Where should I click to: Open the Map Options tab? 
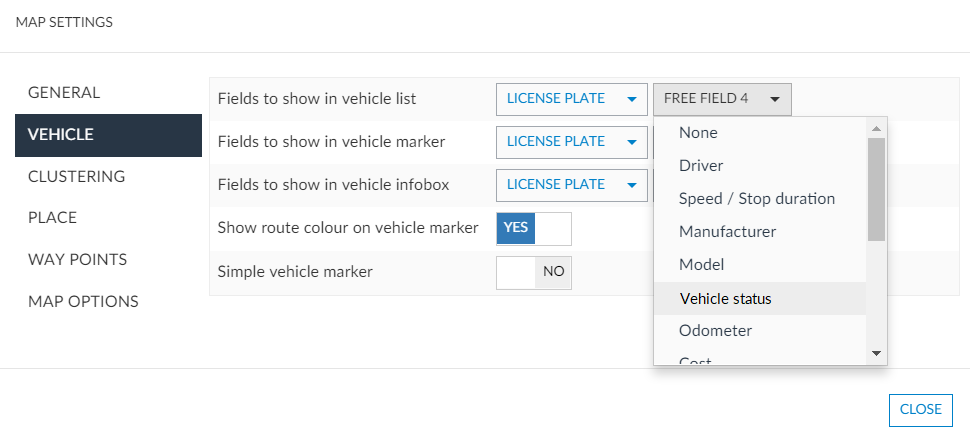pos(83,302)
